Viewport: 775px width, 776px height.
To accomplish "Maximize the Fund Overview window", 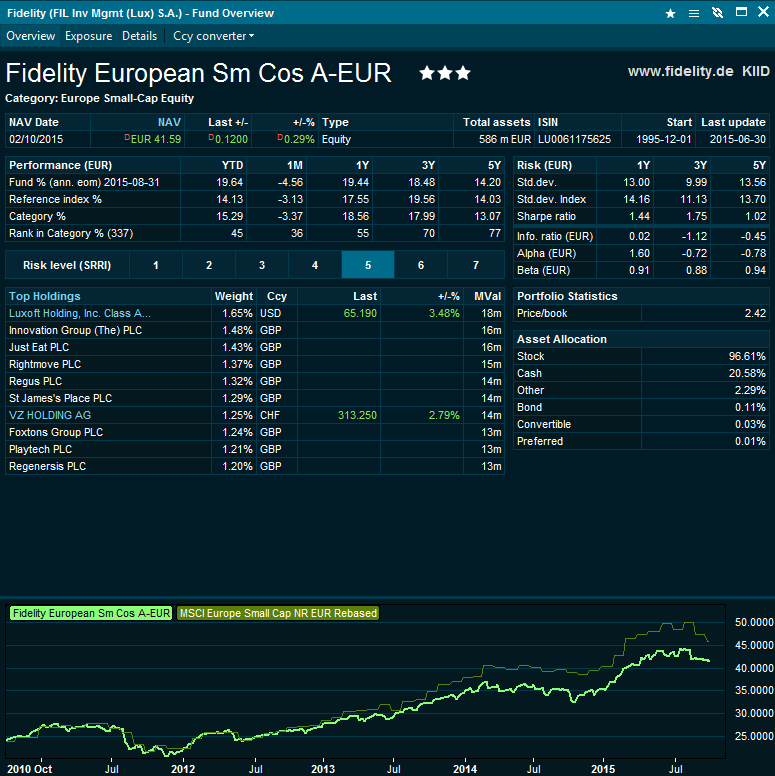I will 741,12.
